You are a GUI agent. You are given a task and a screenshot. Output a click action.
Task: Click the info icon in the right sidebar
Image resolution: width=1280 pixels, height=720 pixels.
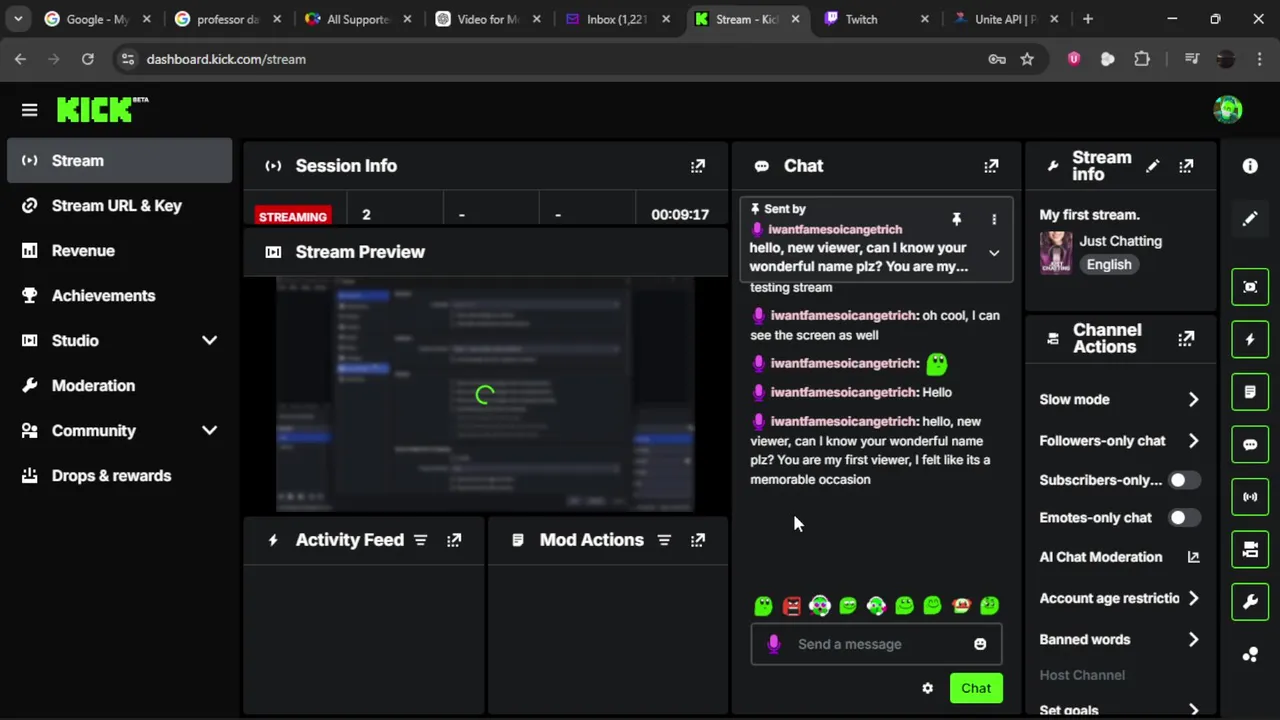click(x=1250, y=166)
